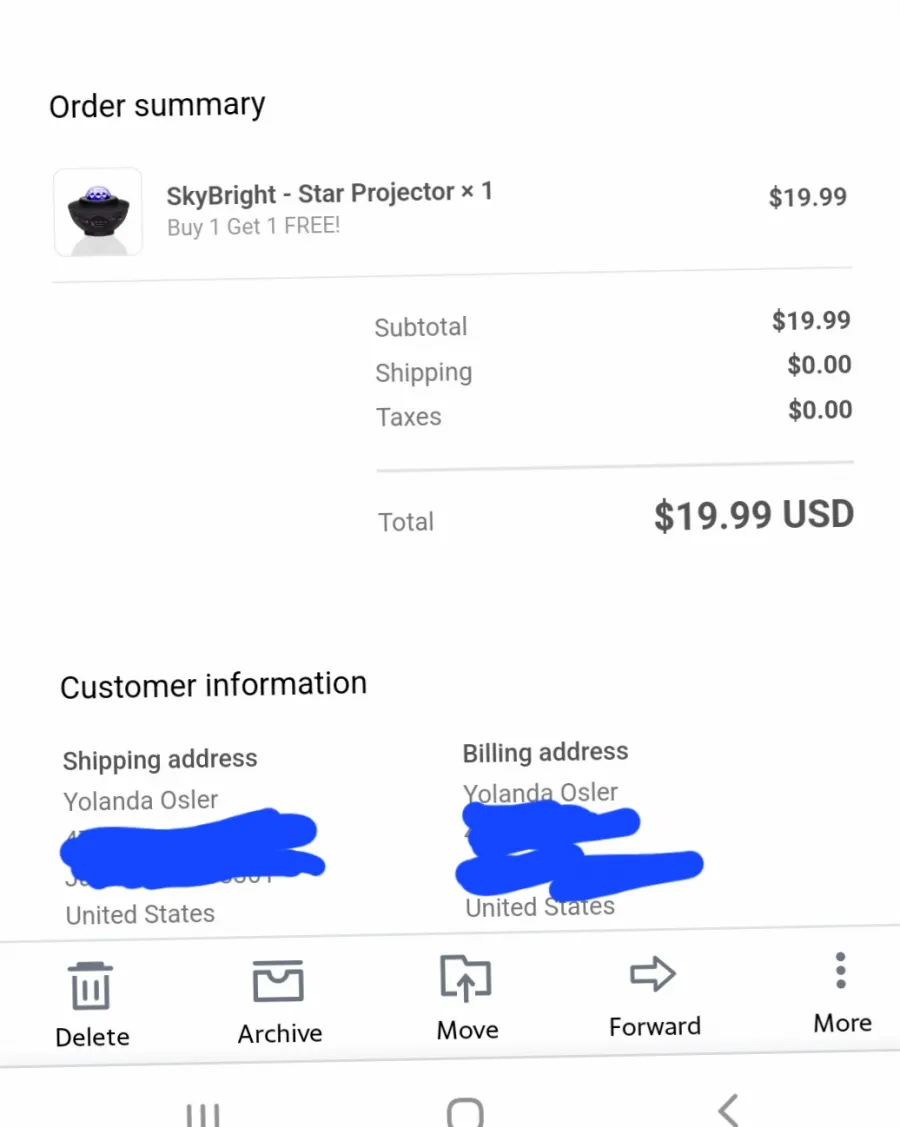Tap the $19.99 USD total amount
The width and height of the screenshot is (900, 1127).
pos(753,515)
